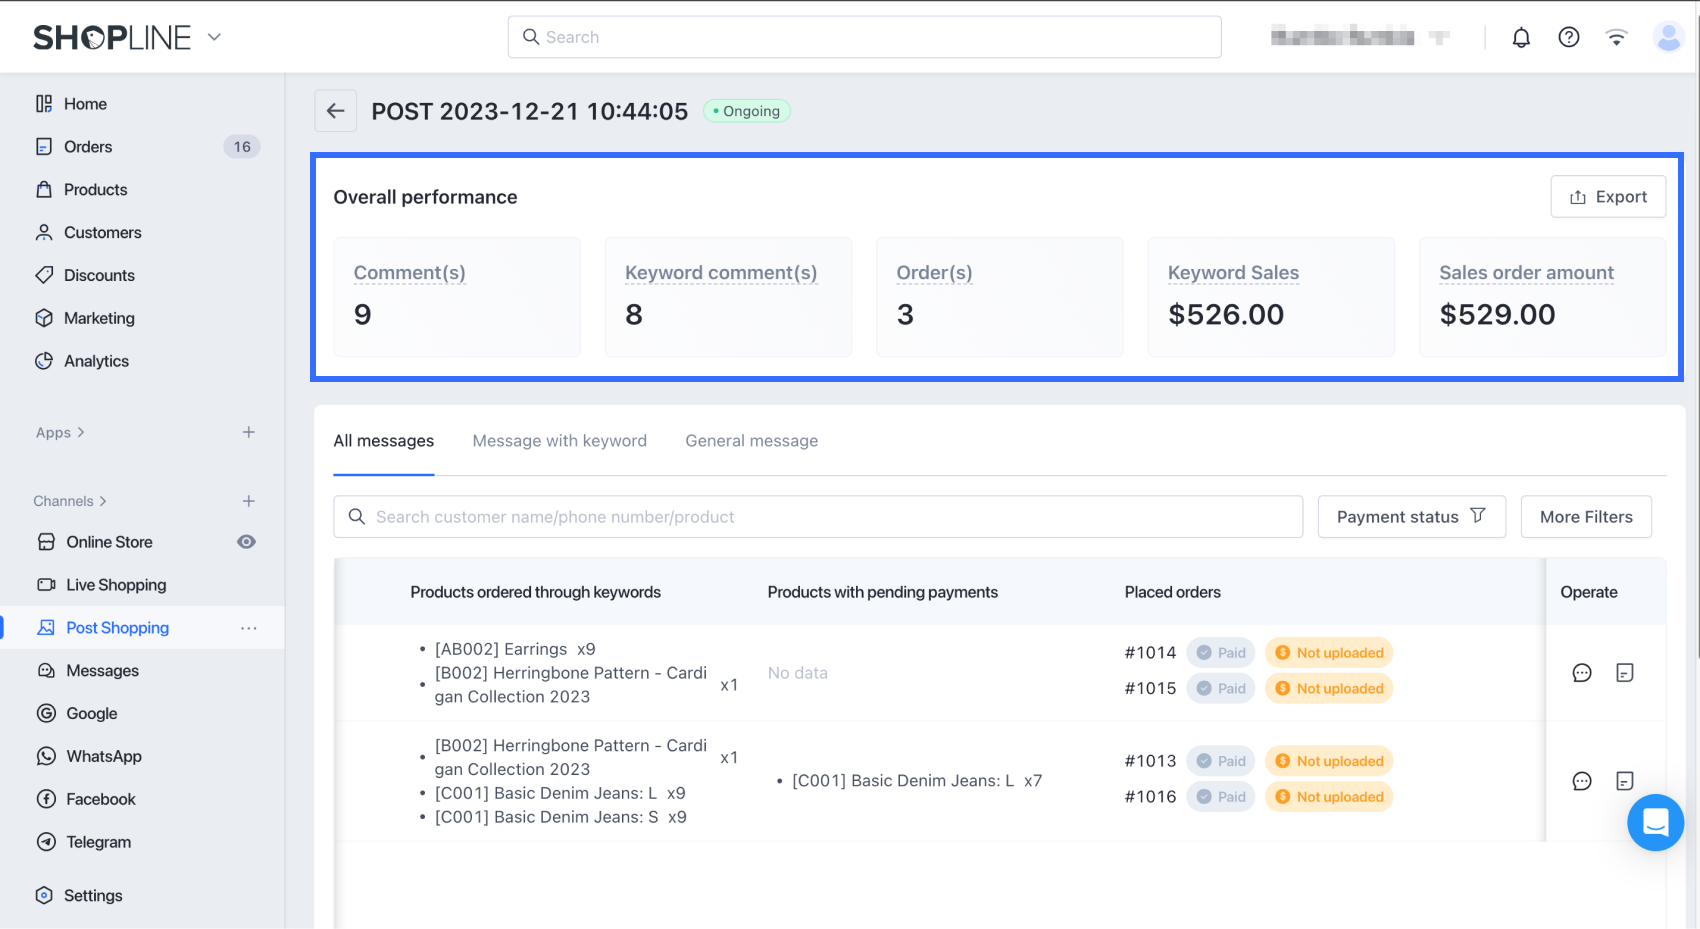Screen dimensions: 1700x929
Task: Open the order note icon for order #1013 row
Action: 1625,781
